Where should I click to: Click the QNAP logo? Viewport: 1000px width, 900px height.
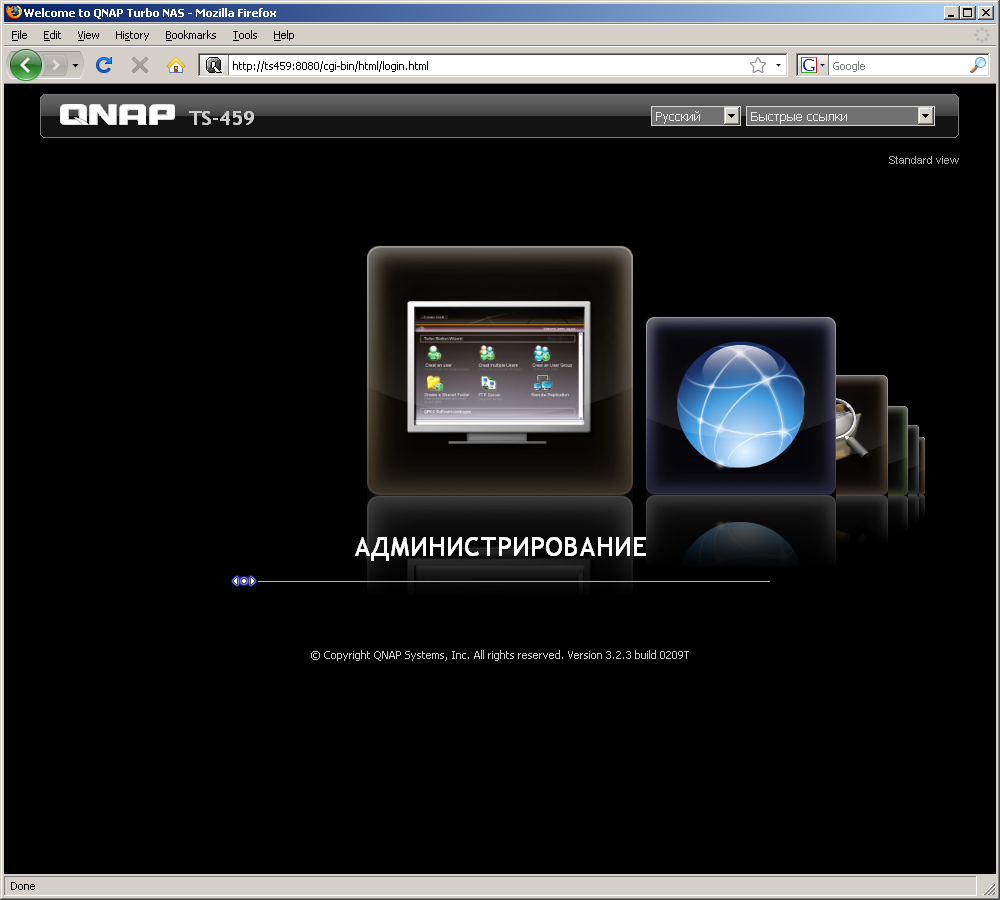coord(117,115)
